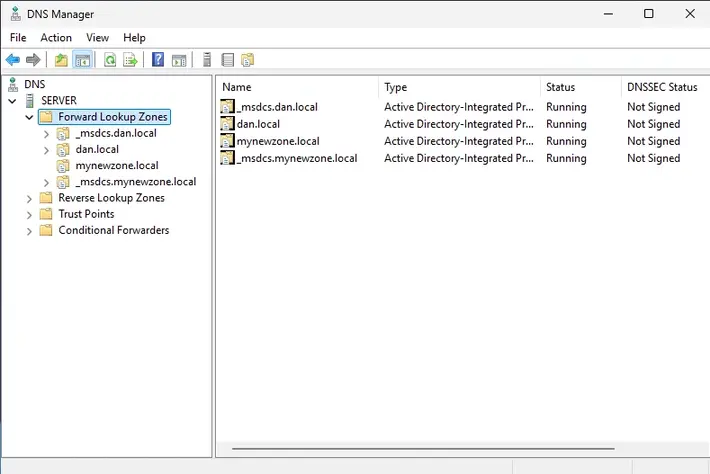Collapse the SERVER node
Image resolution: width=710 pixels, height=474 pixels.
point(12,101)
